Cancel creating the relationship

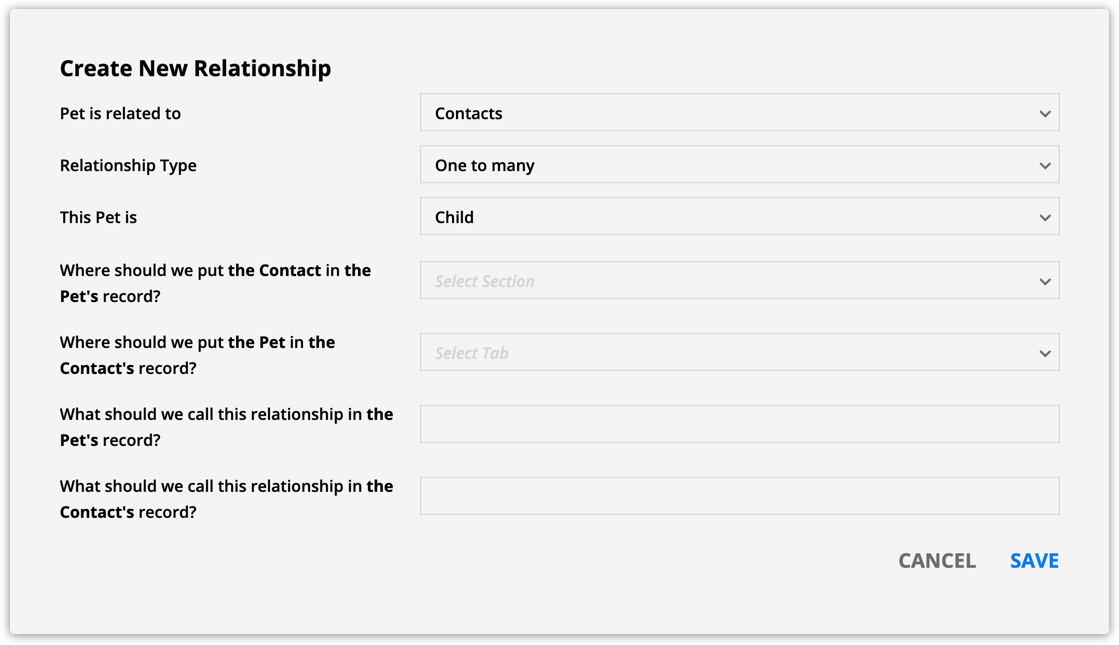pos(937,561)
